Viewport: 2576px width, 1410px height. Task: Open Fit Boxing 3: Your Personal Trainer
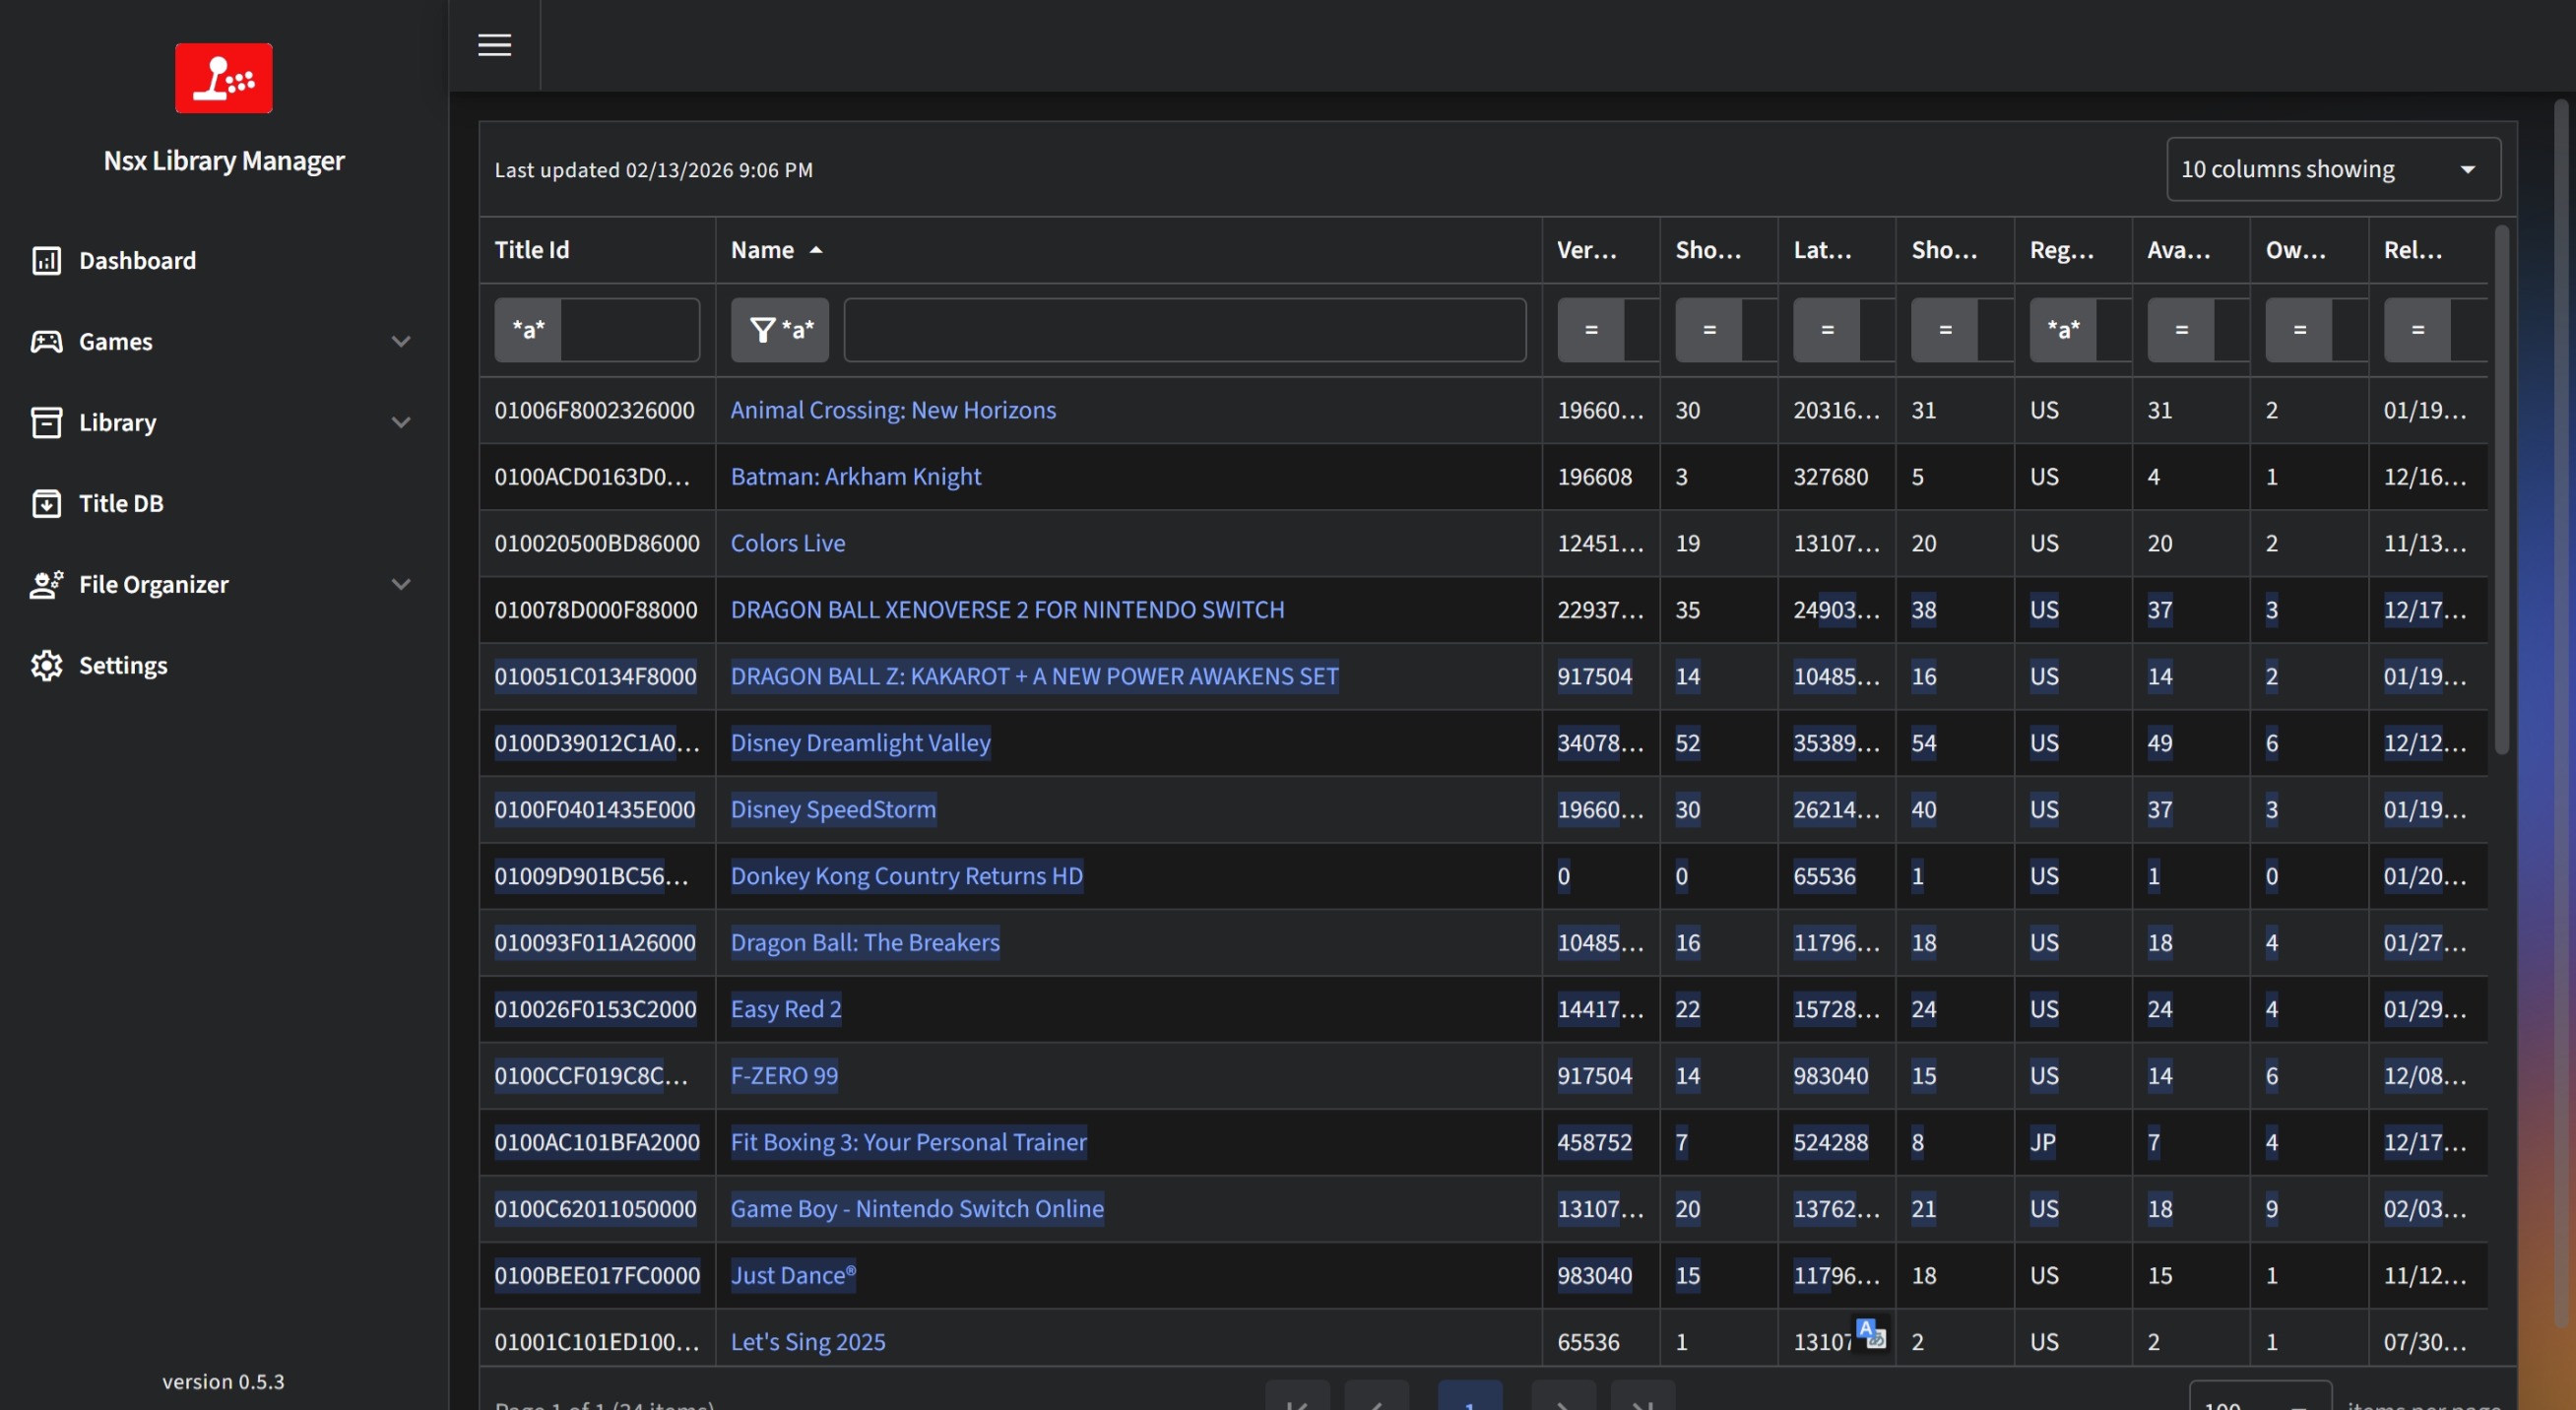[x=908, y=1142]
